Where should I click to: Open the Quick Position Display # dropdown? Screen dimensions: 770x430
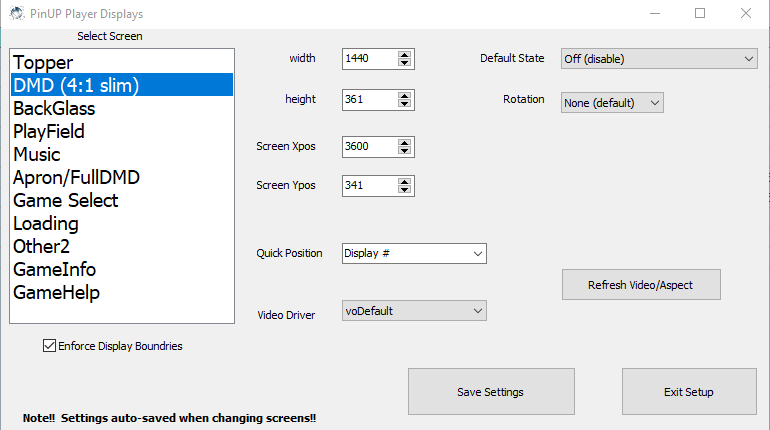coord(414,253)
